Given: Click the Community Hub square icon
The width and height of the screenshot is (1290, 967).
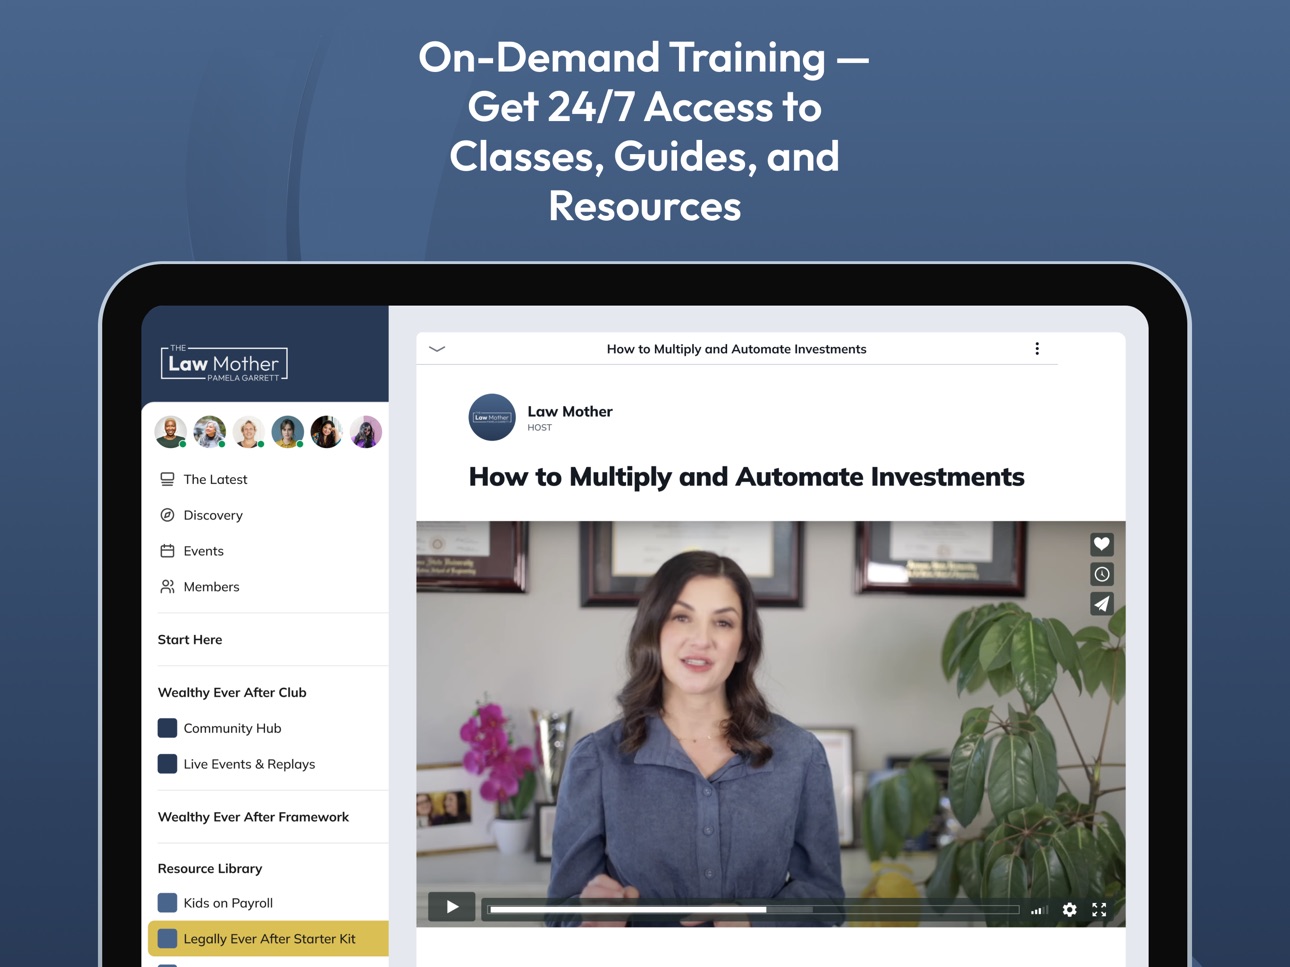Looking at the screenshot, I should [167, 728].
